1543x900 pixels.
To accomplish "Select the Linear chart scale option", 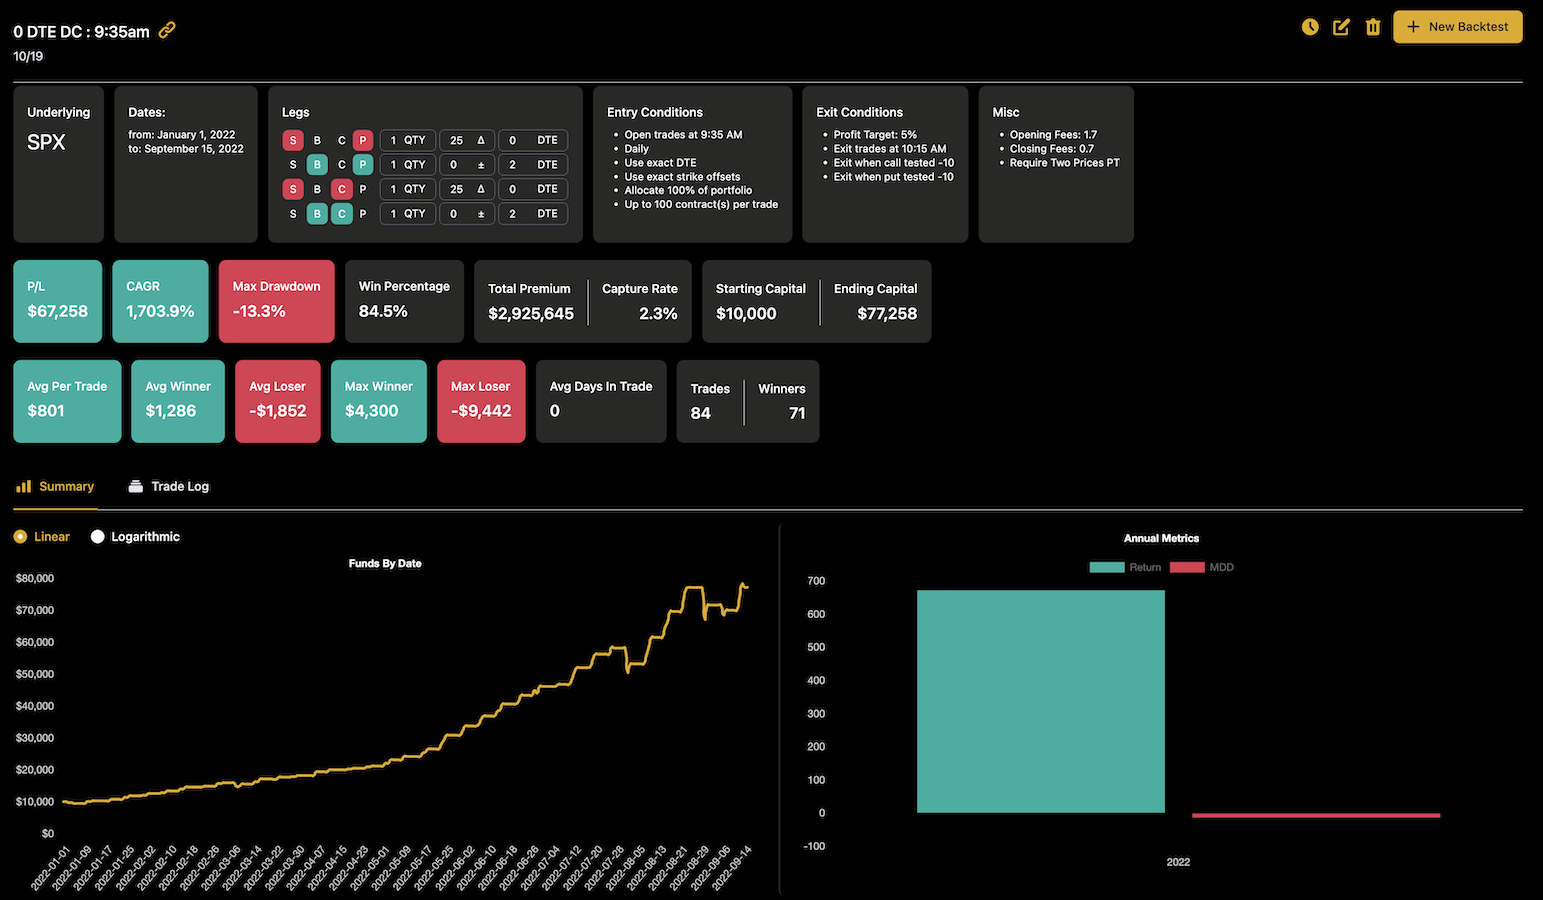I will pos(20,537).
